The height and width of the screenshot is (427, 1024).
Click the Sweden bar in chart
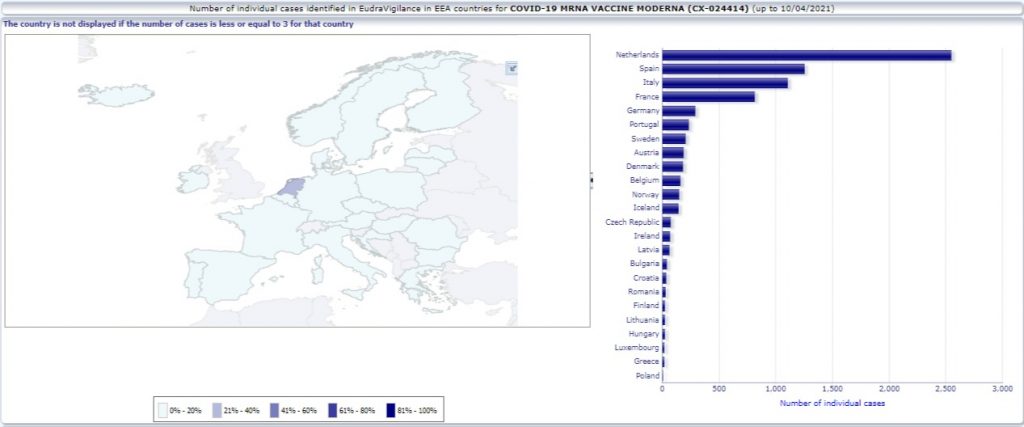674,139
